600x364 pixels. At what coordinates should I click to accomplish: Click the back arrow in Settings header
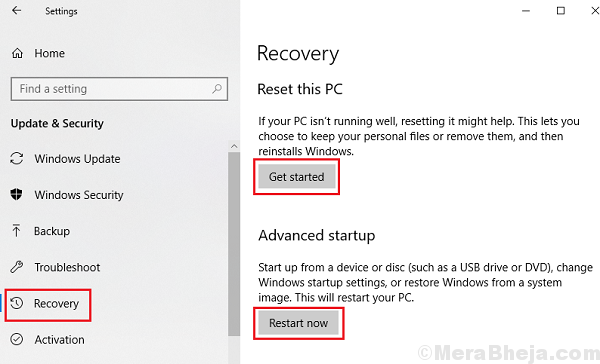tap(16, 10)
